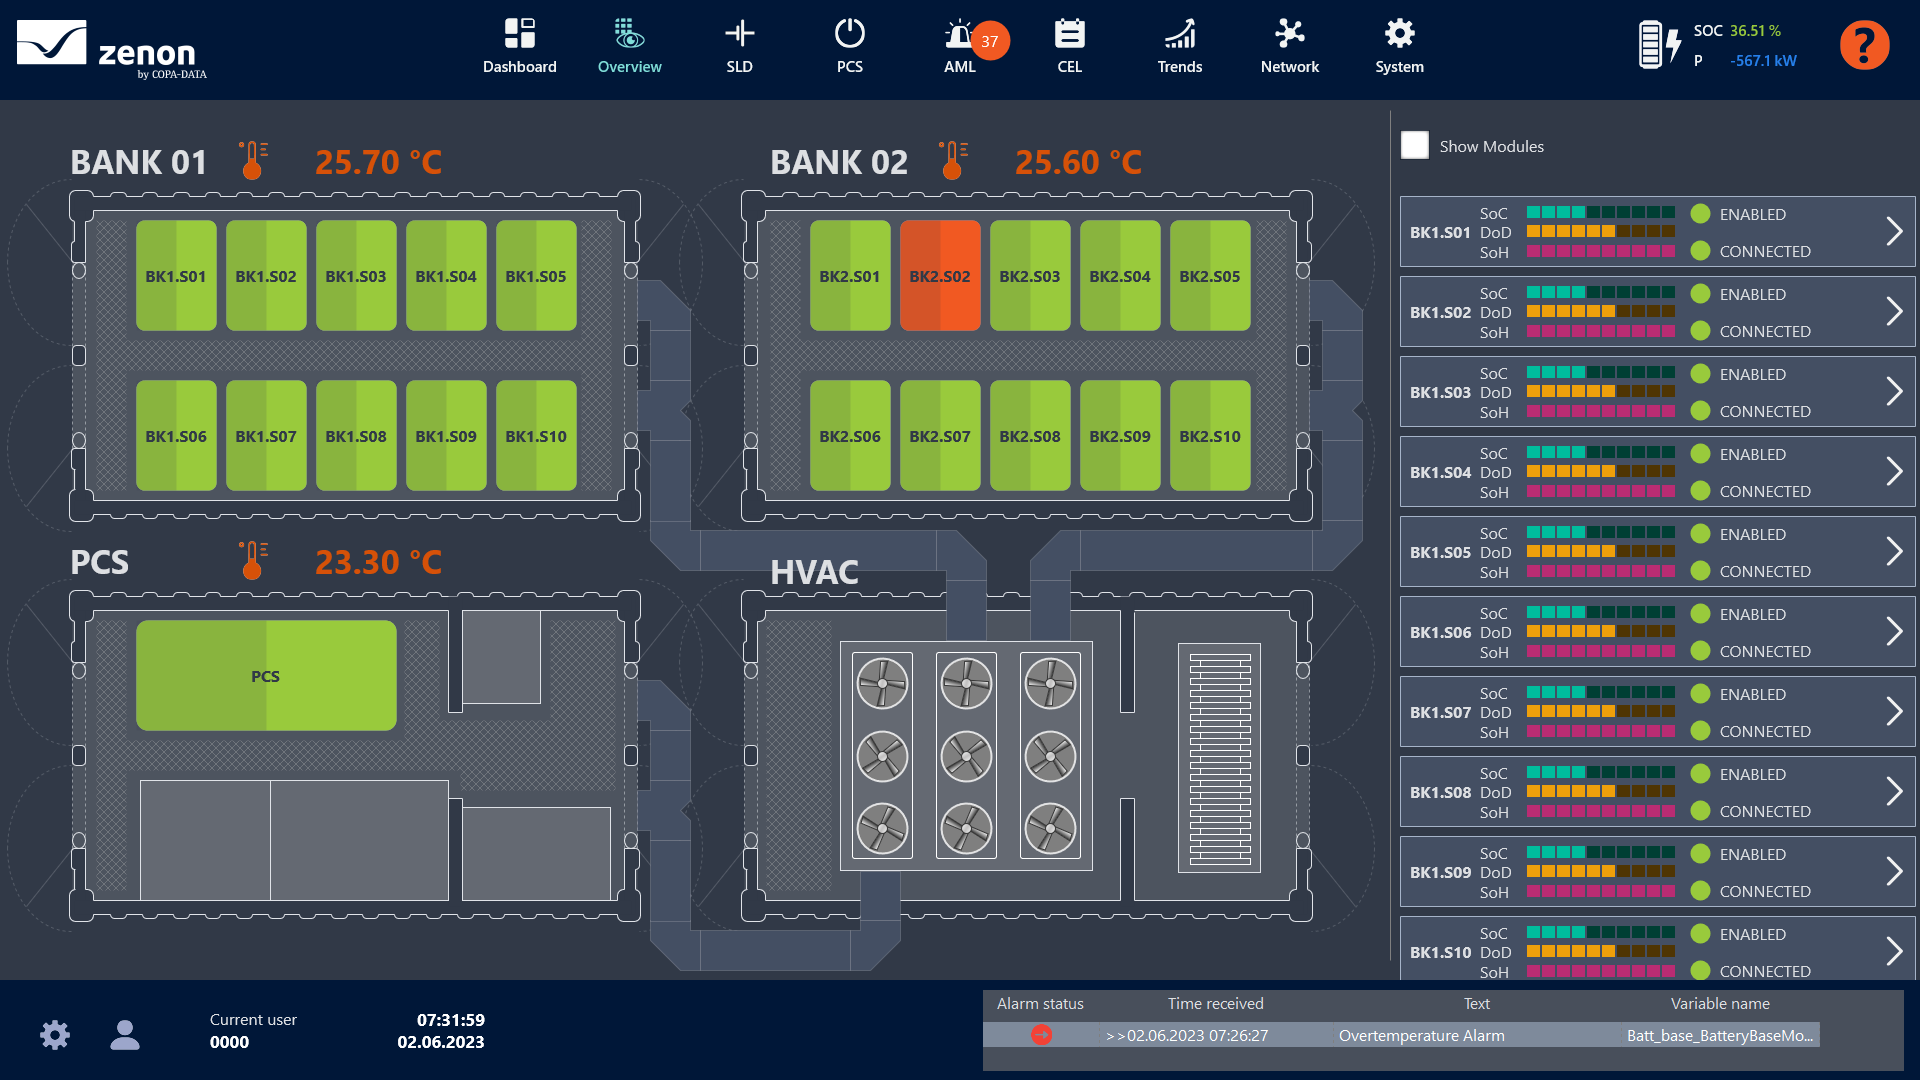Expand BK1.S05 details arrow
This screenshot has width=1920, height=1080.
click(x=1893, y=552)
